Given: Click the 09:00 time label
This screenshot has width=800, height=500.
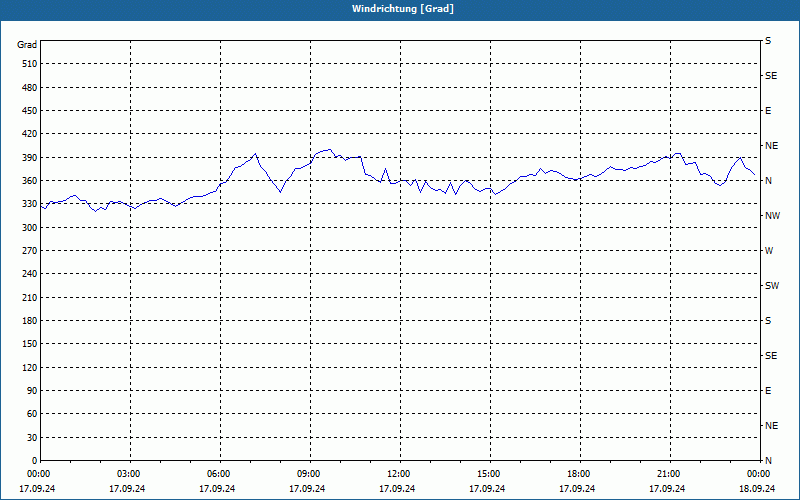Looking at the screenshot, I should coord(308,474).
